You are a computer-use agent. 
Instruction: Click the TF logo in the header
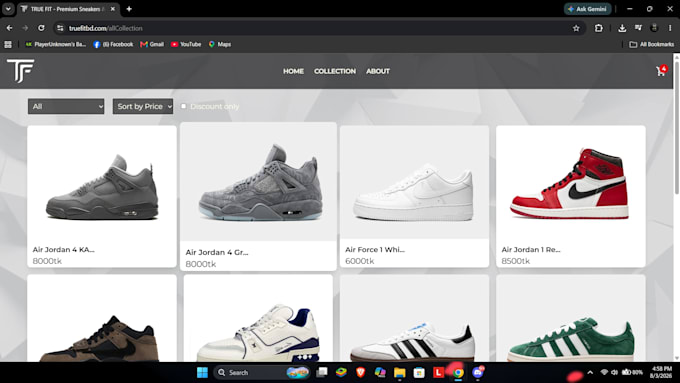(20, 71)
